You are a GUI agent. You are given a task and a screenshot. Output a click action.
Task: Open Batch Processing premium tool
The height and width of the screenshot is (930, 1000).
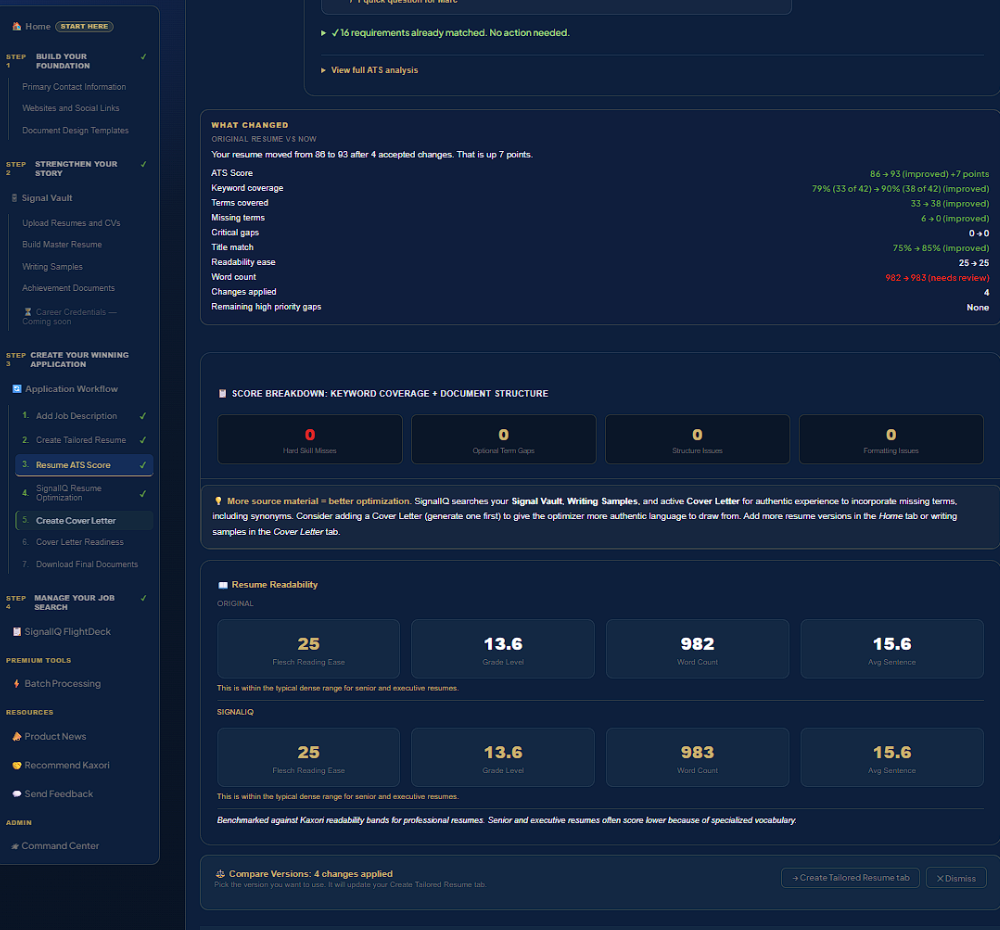(62, 684)
